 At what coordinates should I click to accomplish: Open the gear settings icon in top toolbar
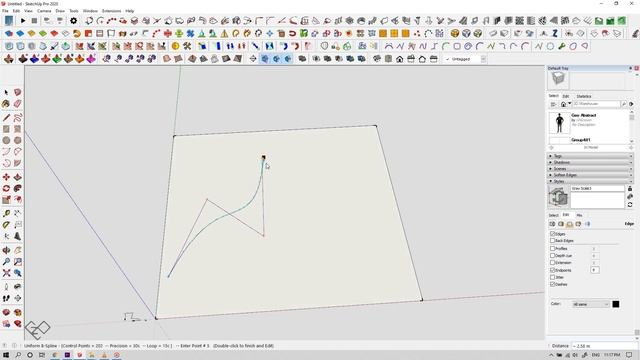click(x=73, y=20)
